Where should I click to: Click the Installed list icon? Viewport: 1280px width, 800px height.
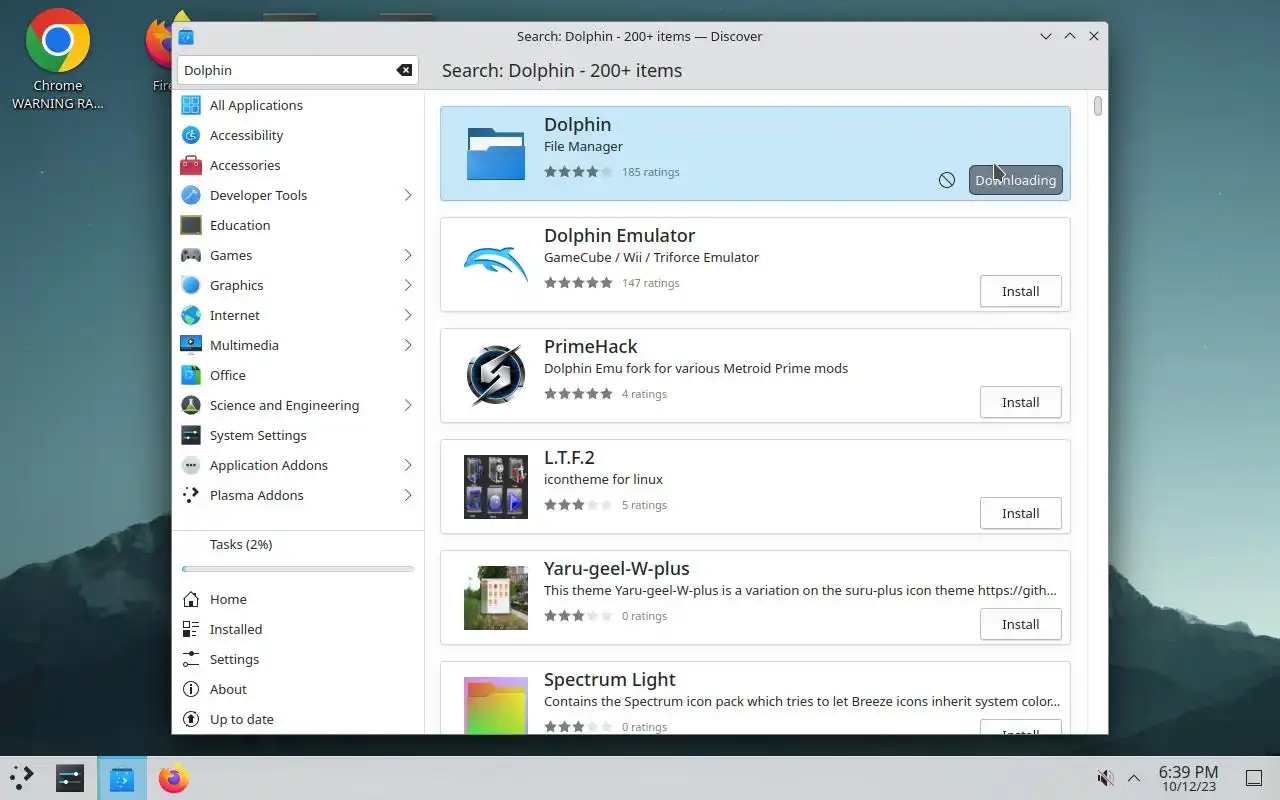(x=191, y=629)
